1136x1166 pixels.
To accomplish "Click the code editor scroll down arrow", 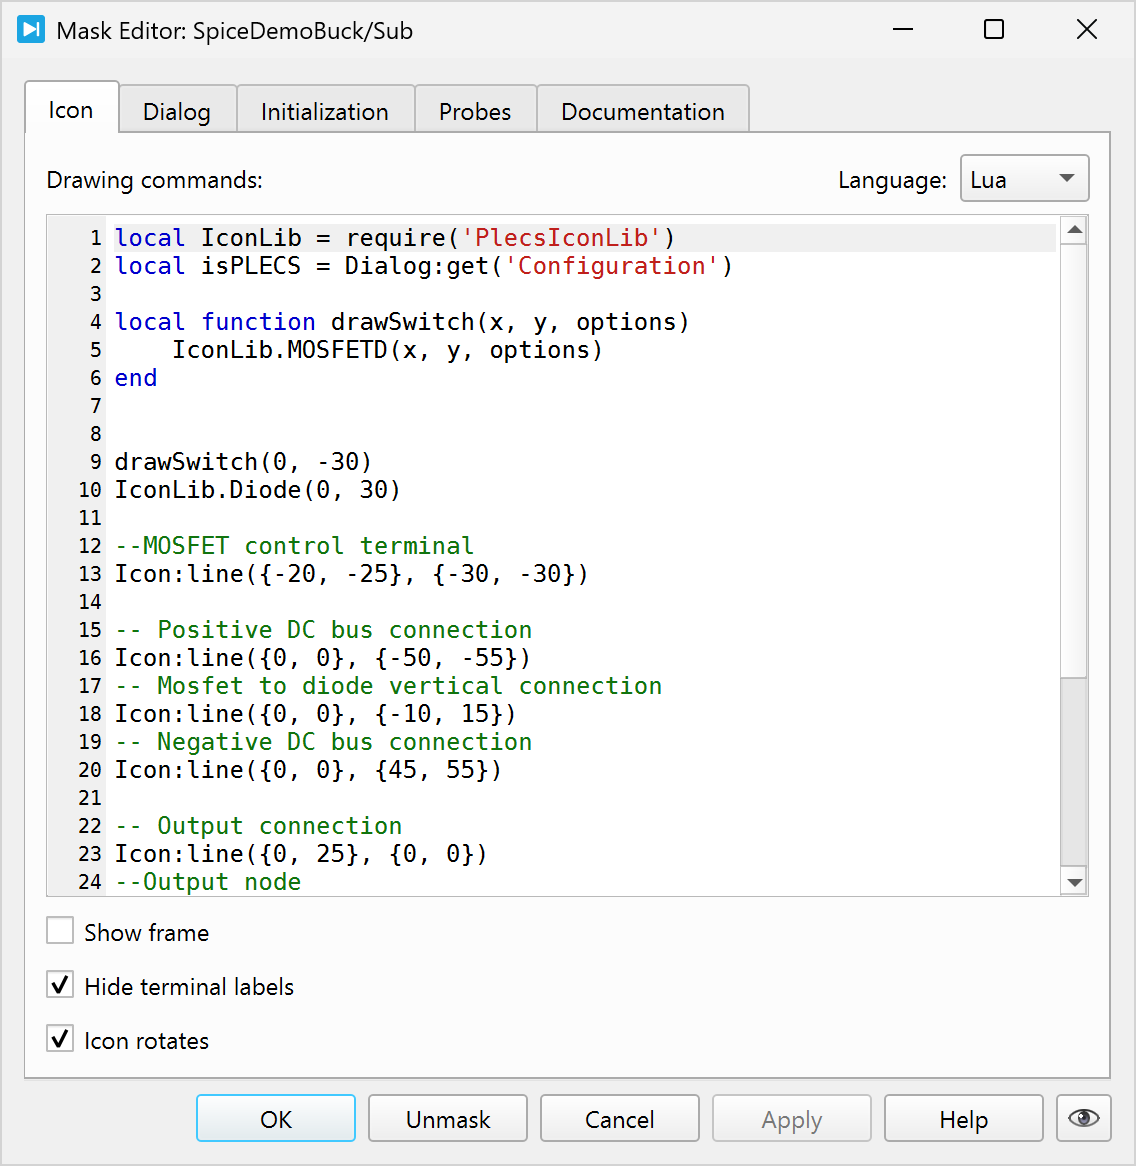I will click(x=1075, y=882).
